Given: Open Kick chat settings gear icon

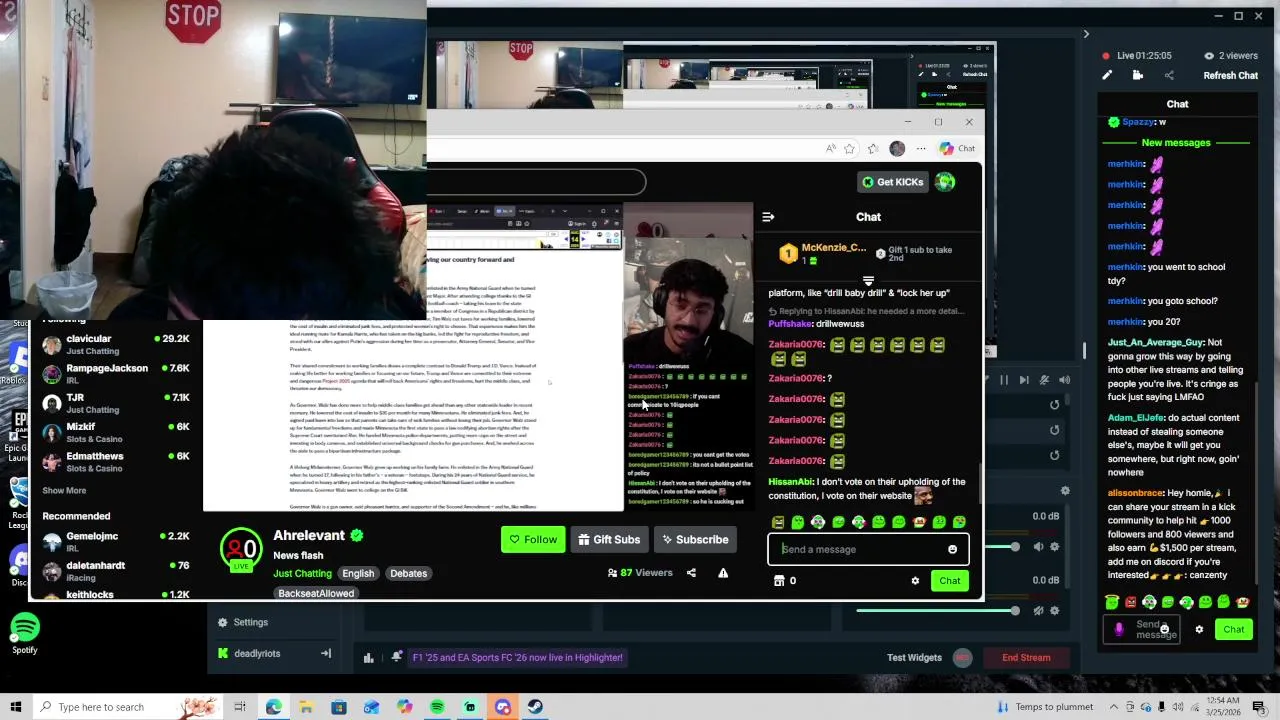Looking at the screenshot, I should (x=915, y=581).
